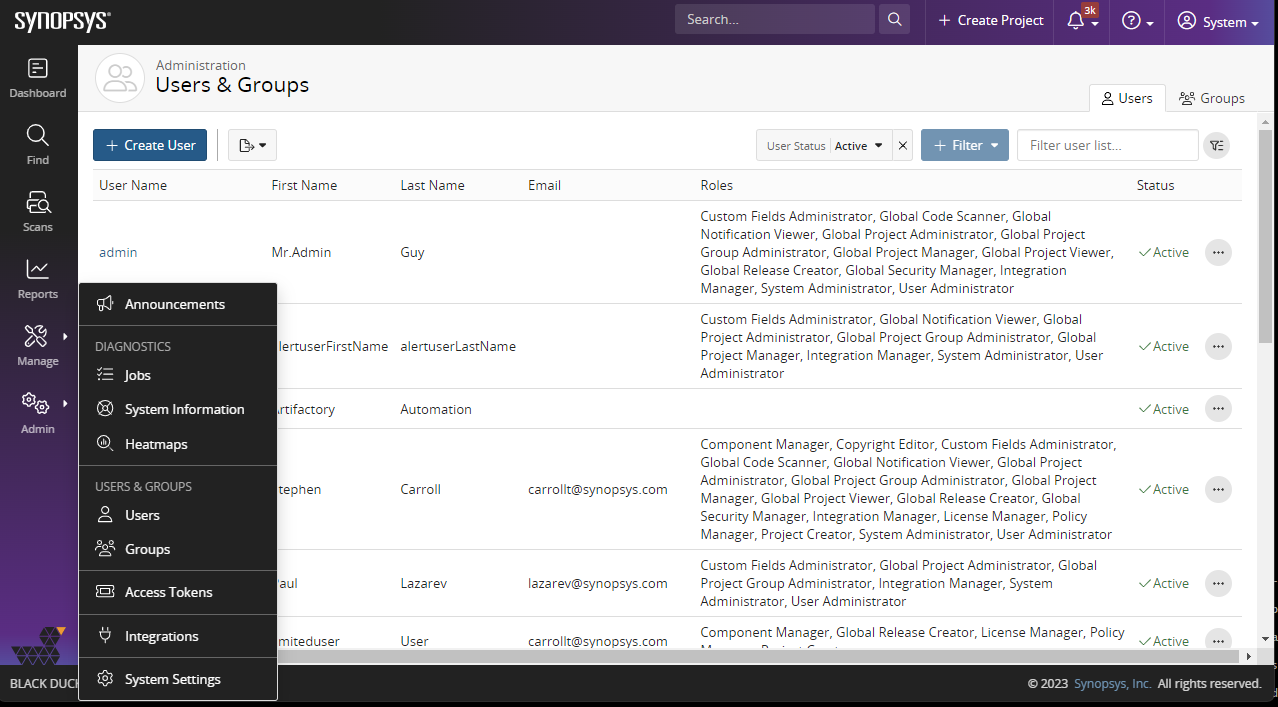The width and height of the screenshot is (1278, 707).
Task: Sort by Last Name column header
Action: point(432,185)
